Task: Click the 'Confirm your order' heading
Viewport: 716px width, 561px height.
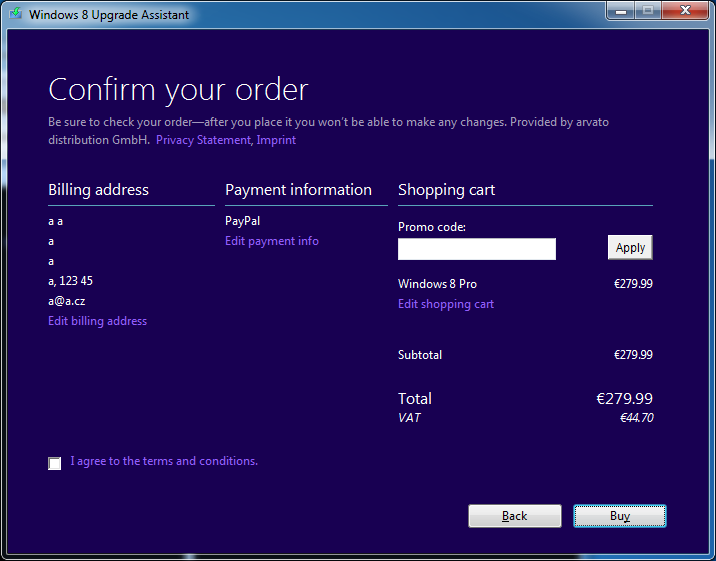Action: point(179,89)
